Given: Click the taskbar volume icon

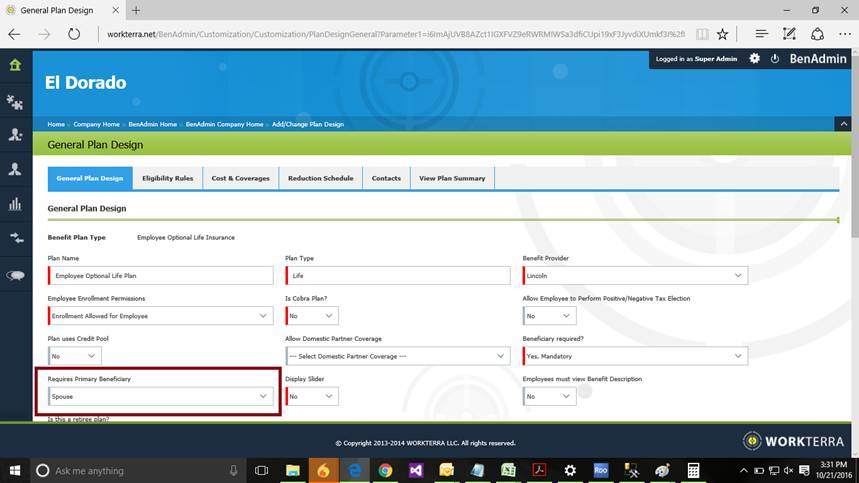Looking at the screenshot, I should point(788,470).
